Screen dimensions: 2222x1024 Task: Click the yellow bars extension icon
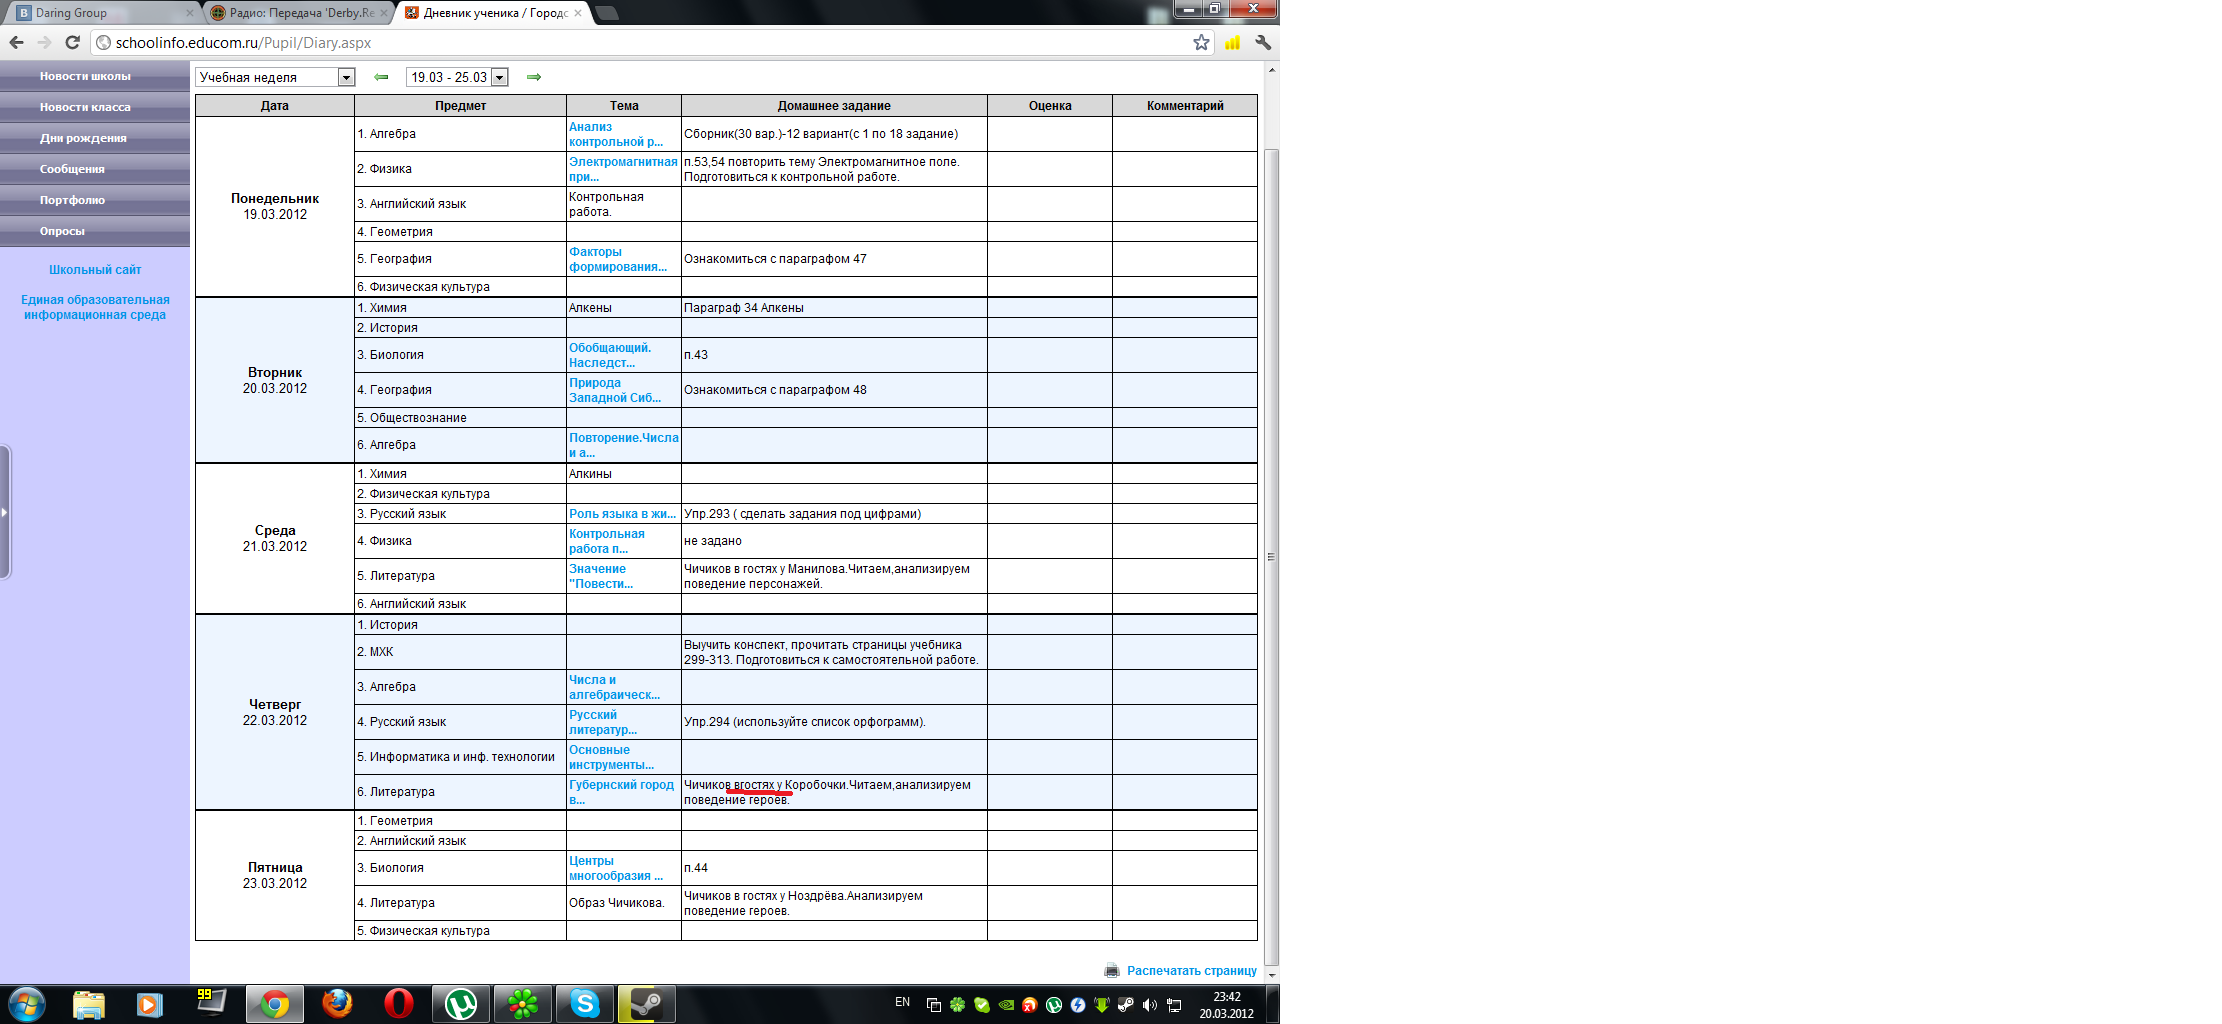1232,42
